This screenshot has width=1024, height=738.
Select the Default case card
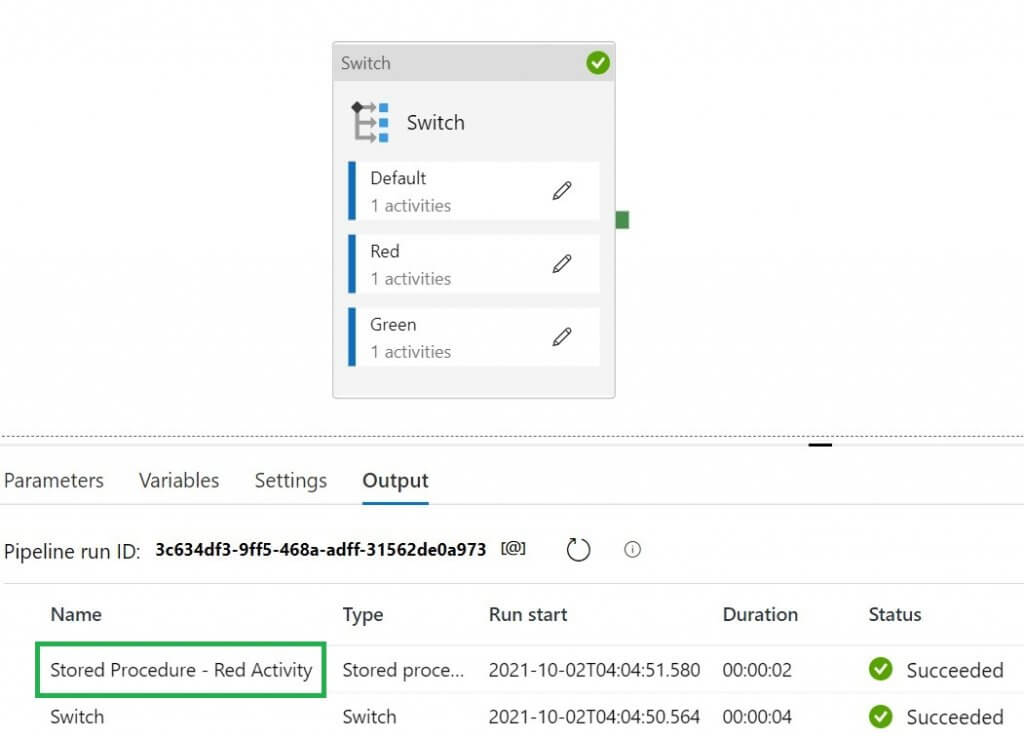point(474,191)
